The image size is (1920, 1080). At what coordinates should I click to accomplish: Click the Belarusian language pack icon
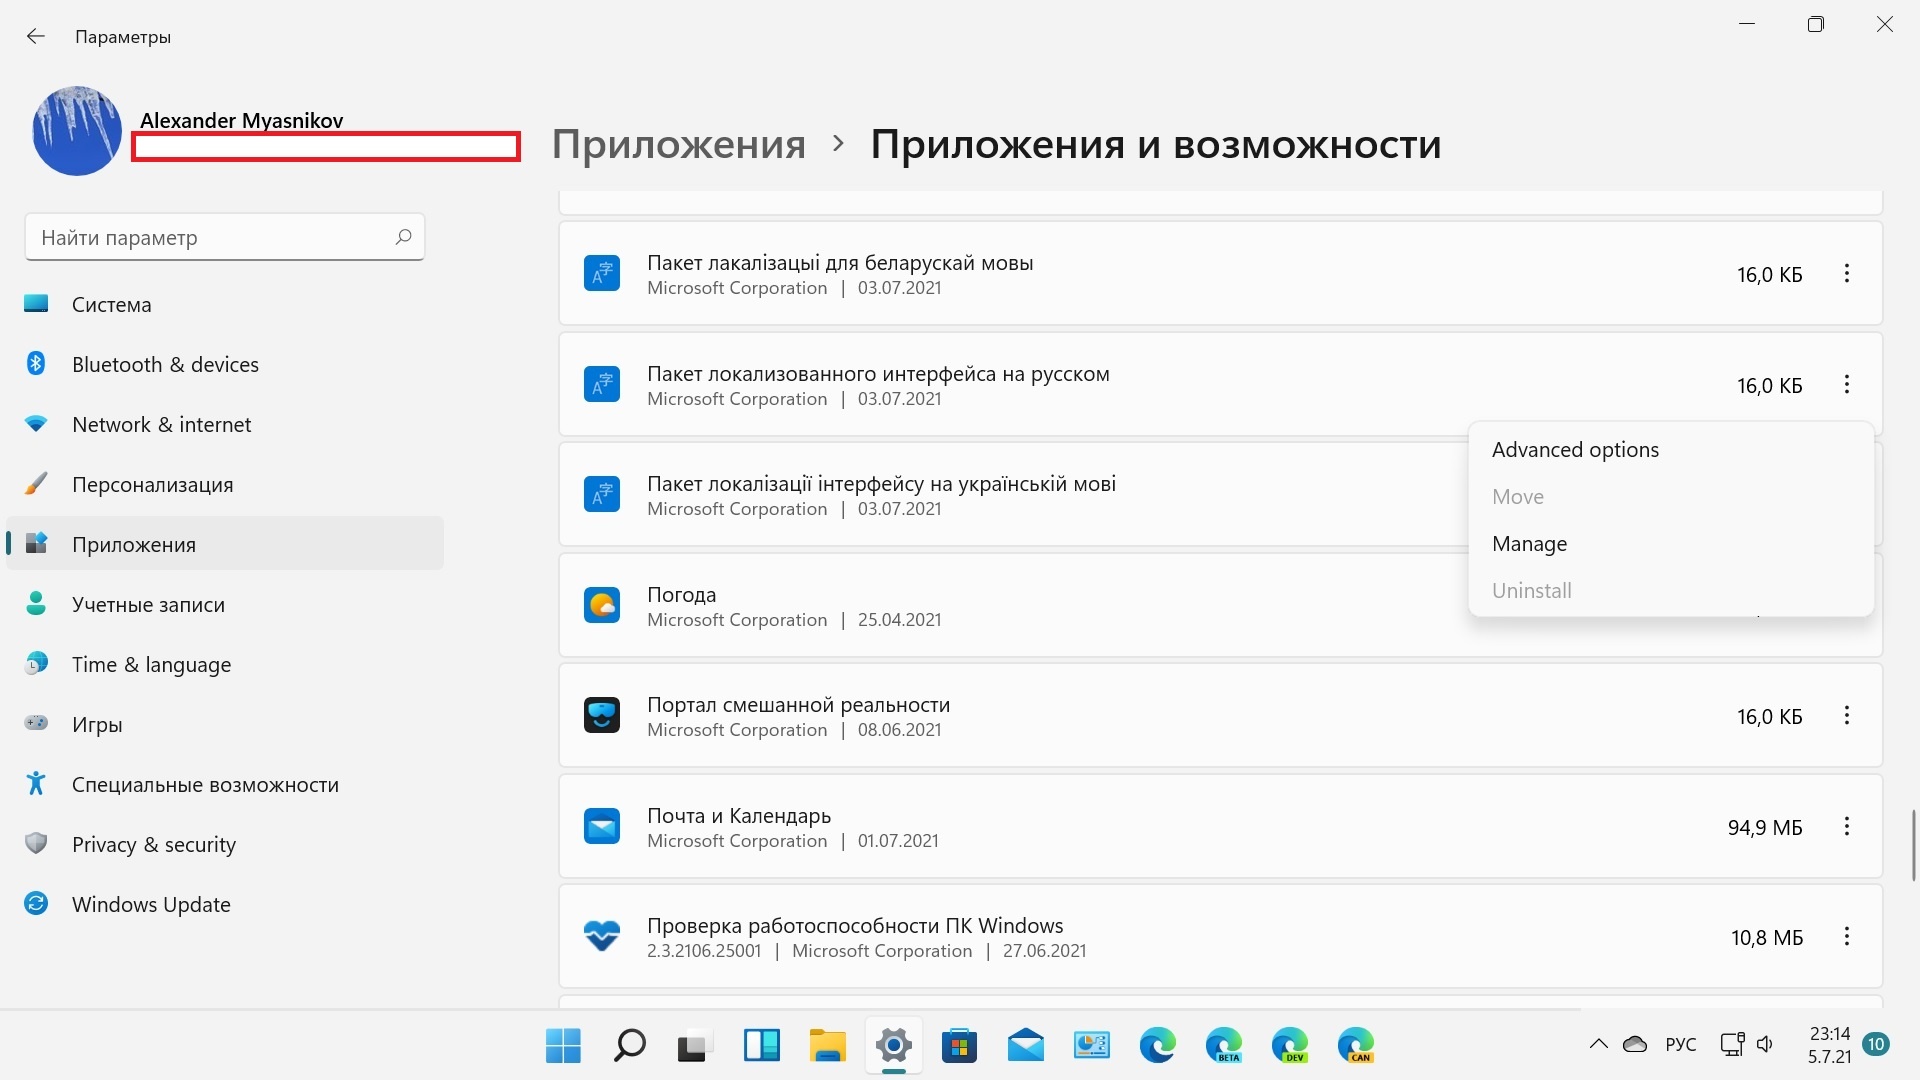coord(602,273)
